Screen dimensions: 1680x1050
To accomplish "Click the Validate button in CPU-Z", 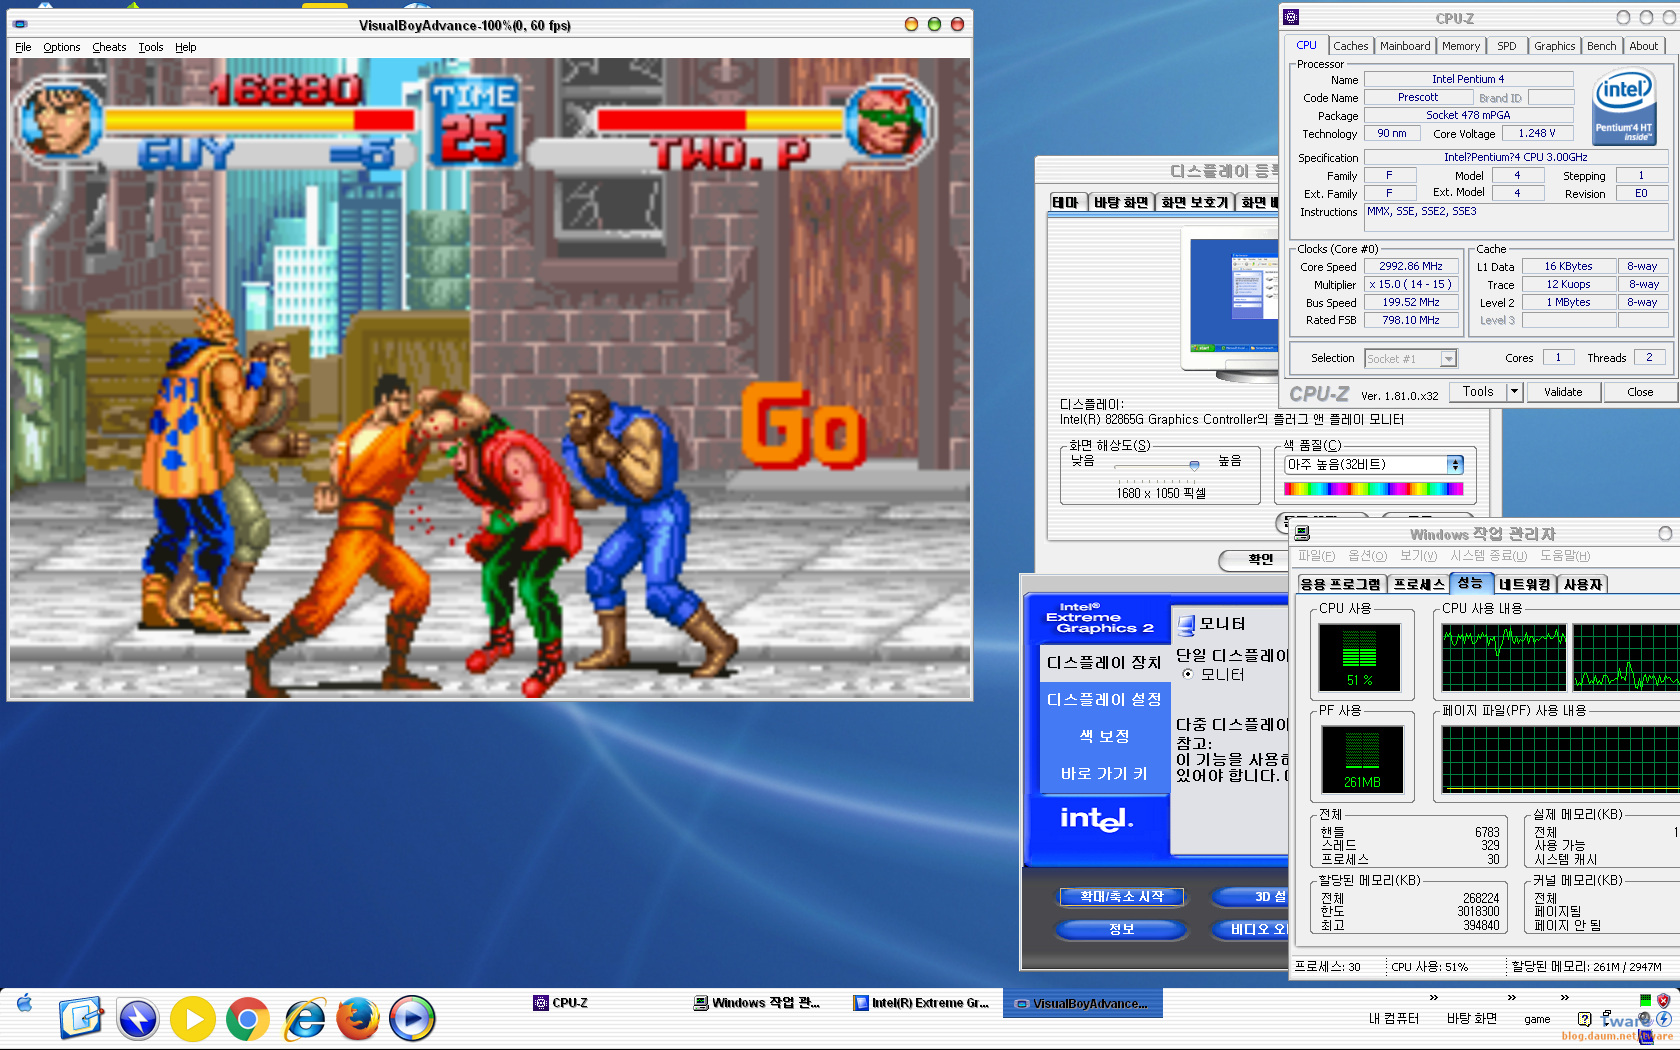I will tap(1563, 392).
